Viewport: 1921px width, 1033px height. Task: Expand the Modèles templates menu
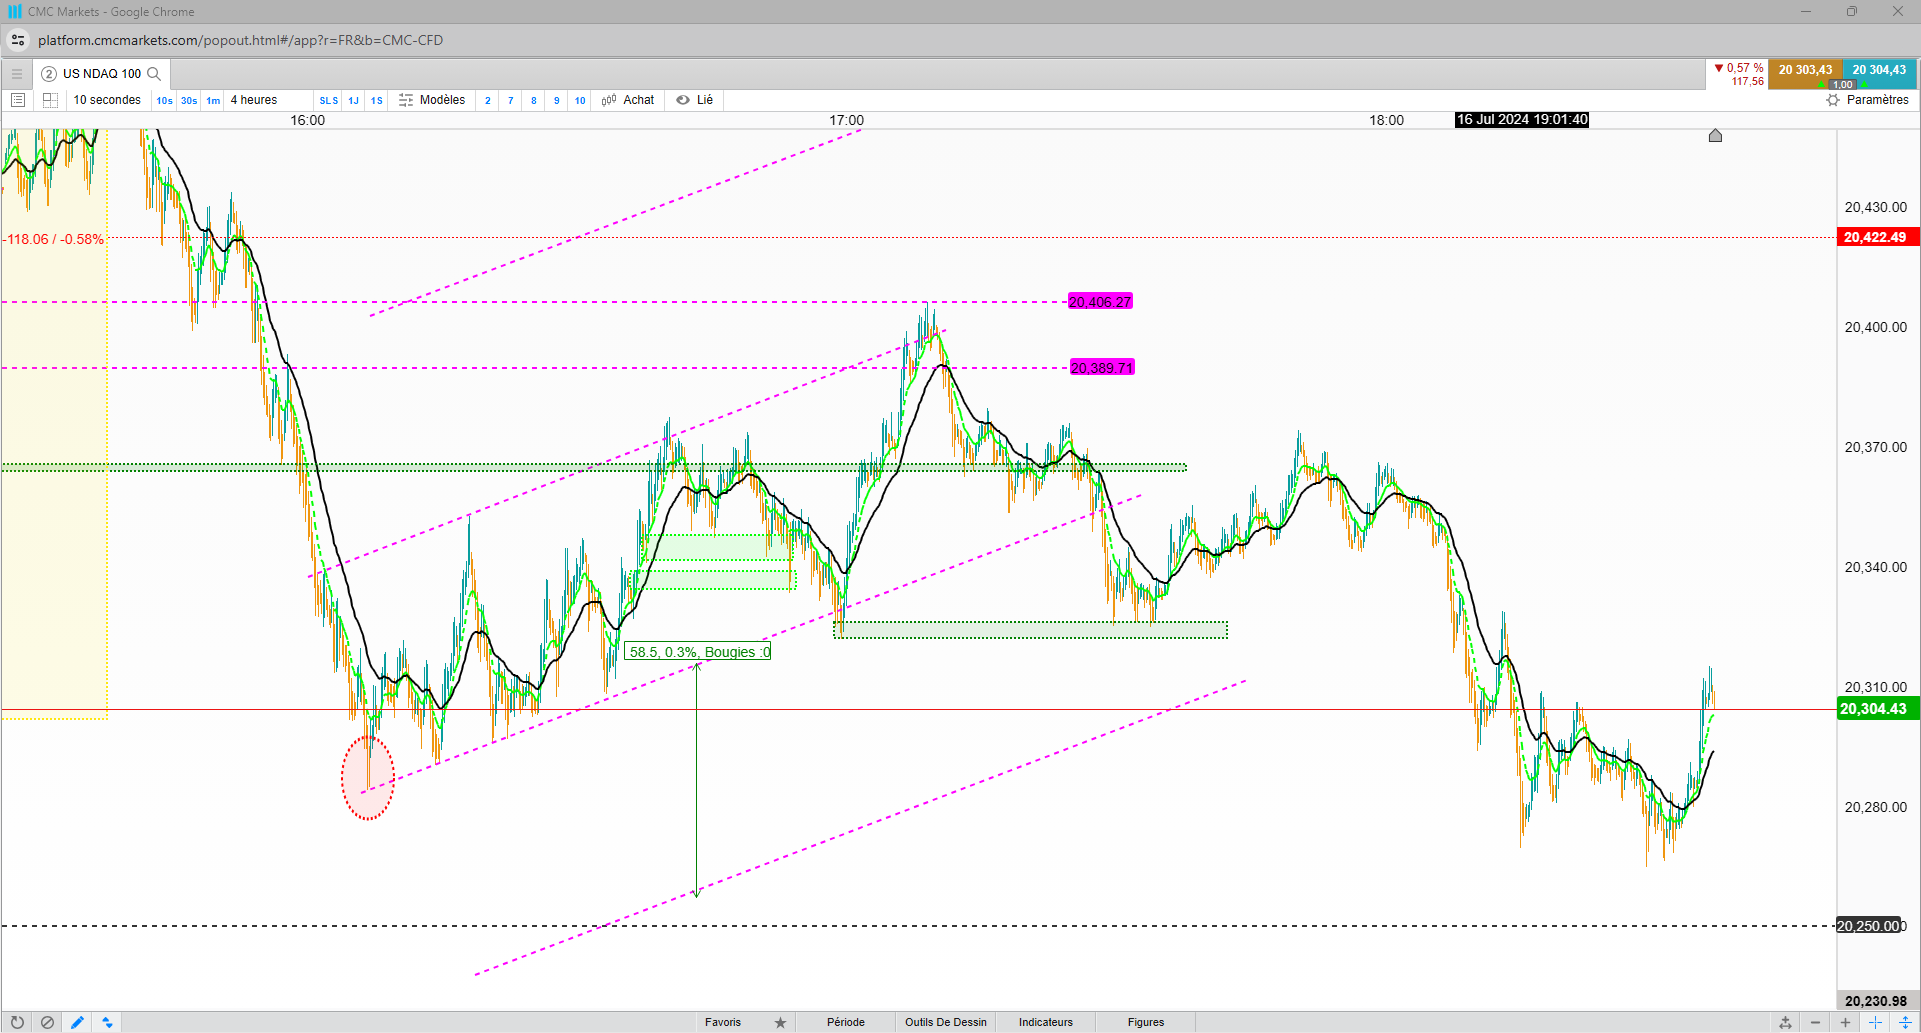tap(432, 100)
